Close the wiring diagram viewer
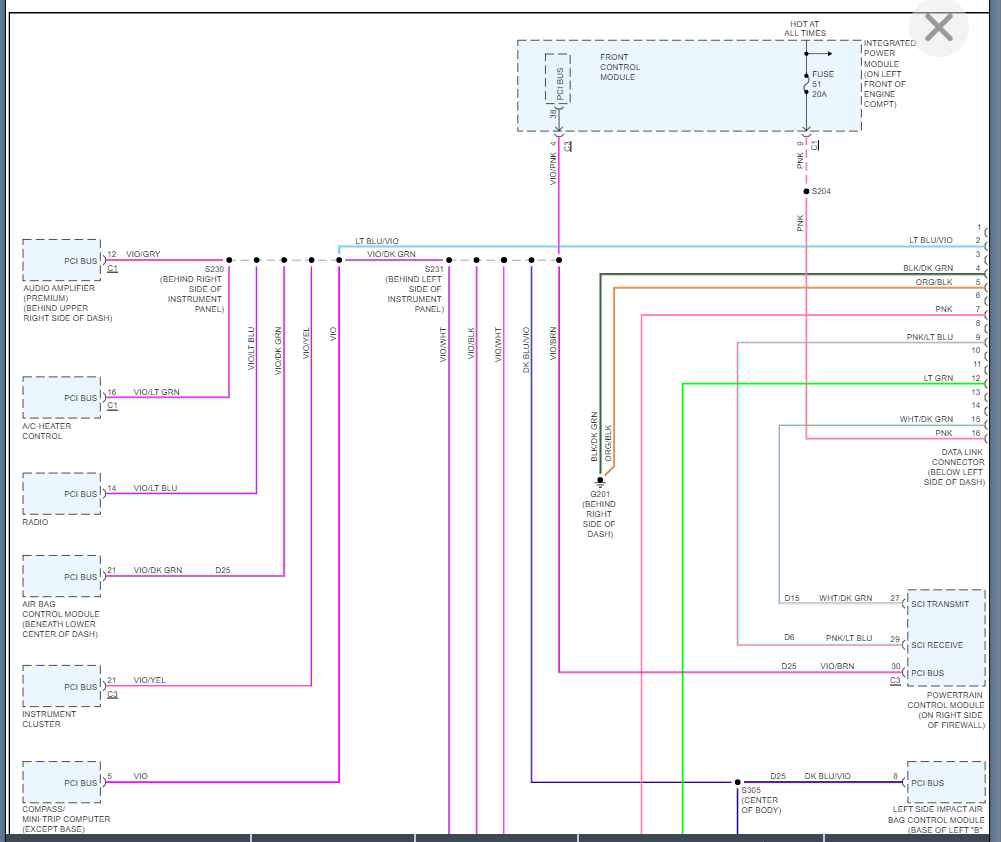Screen dimensions: 1001x842 938,28
